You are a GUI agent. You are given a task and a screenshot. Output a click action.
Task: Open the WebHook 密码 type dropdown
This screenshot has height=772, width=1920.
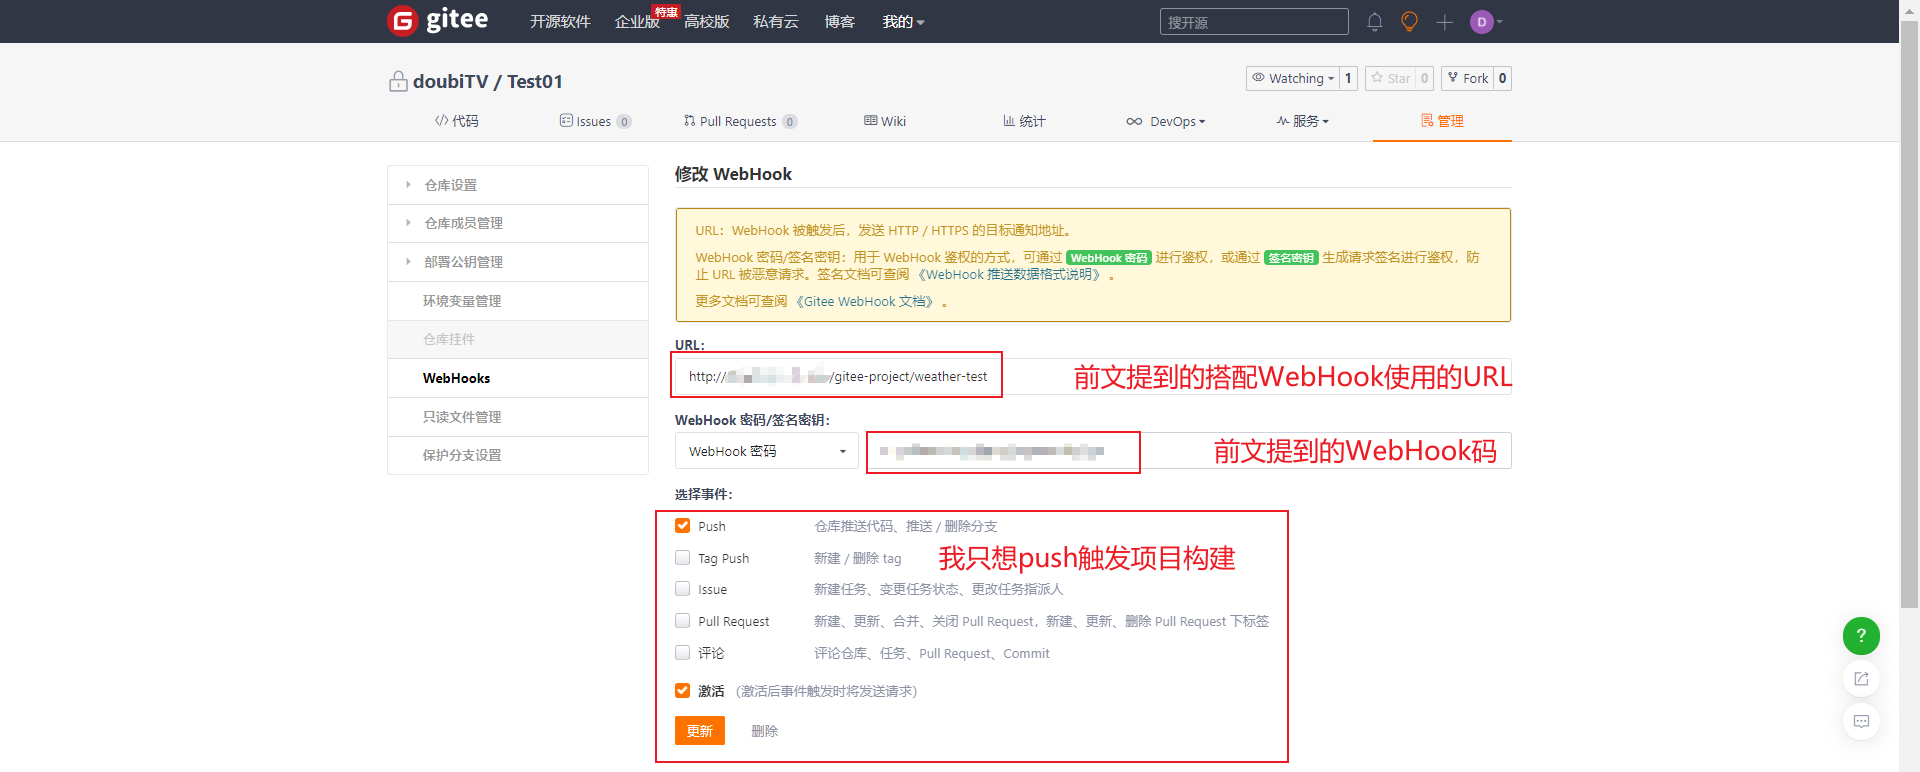click(x=766, y=452)
